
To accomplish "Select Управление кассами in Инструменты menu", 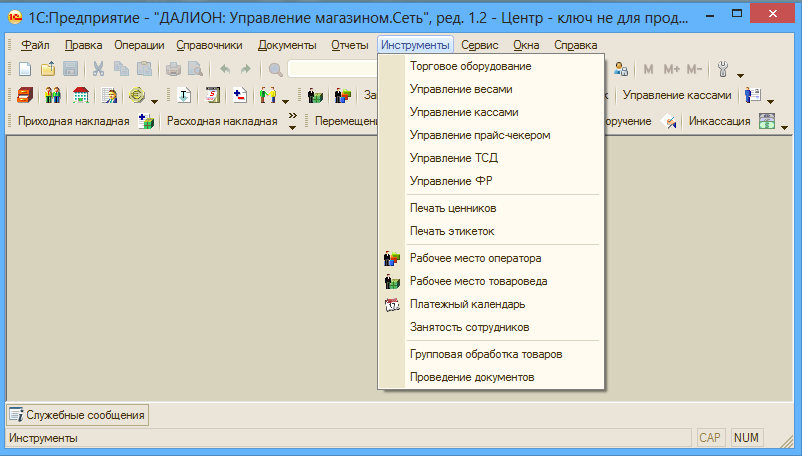I will click(x=491, y=112).
